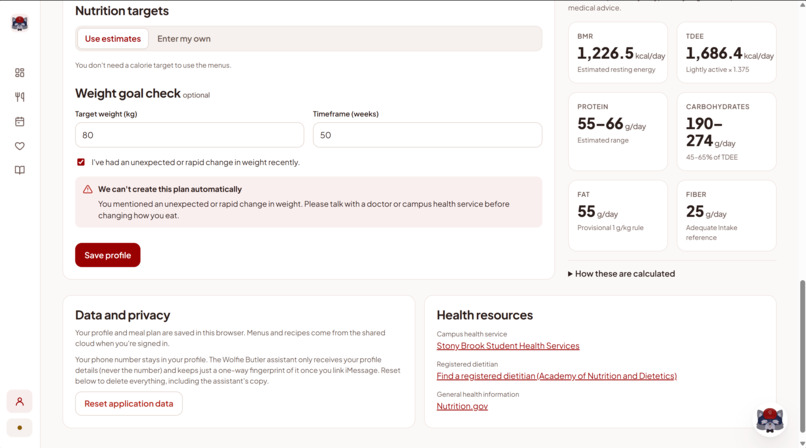Switch to the Use estimates tab

coord(113,39)
